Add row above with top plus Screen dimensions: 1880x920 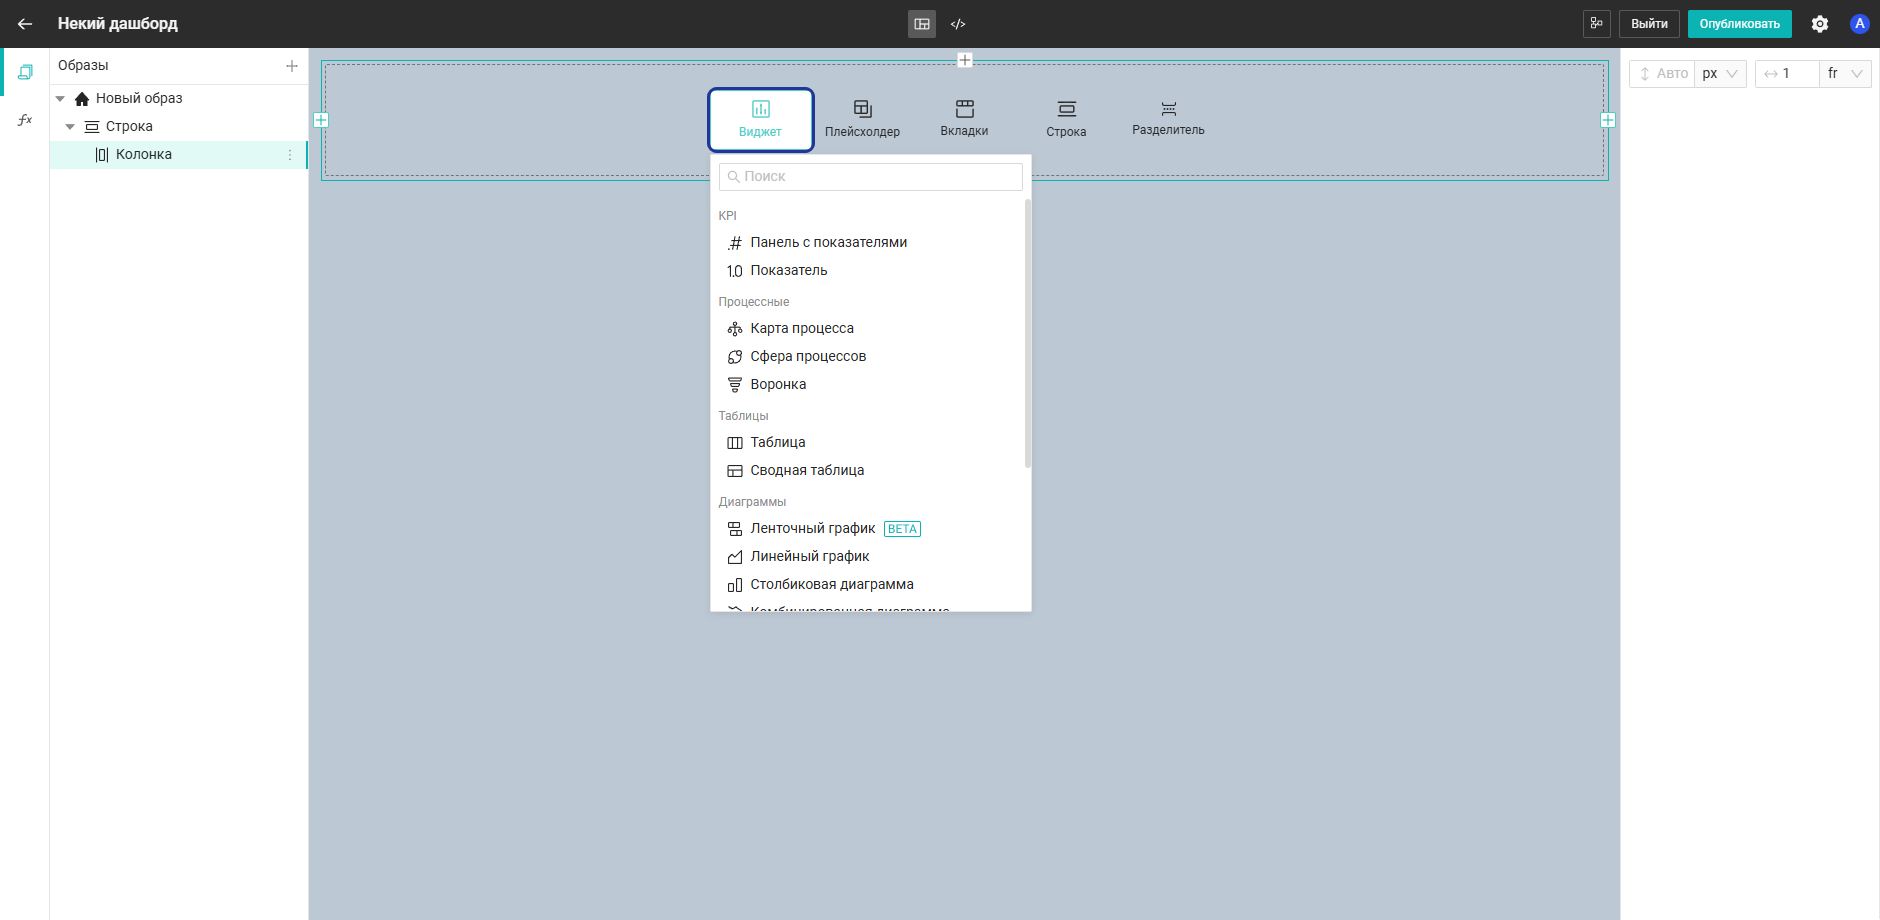[x=965, y=60]
